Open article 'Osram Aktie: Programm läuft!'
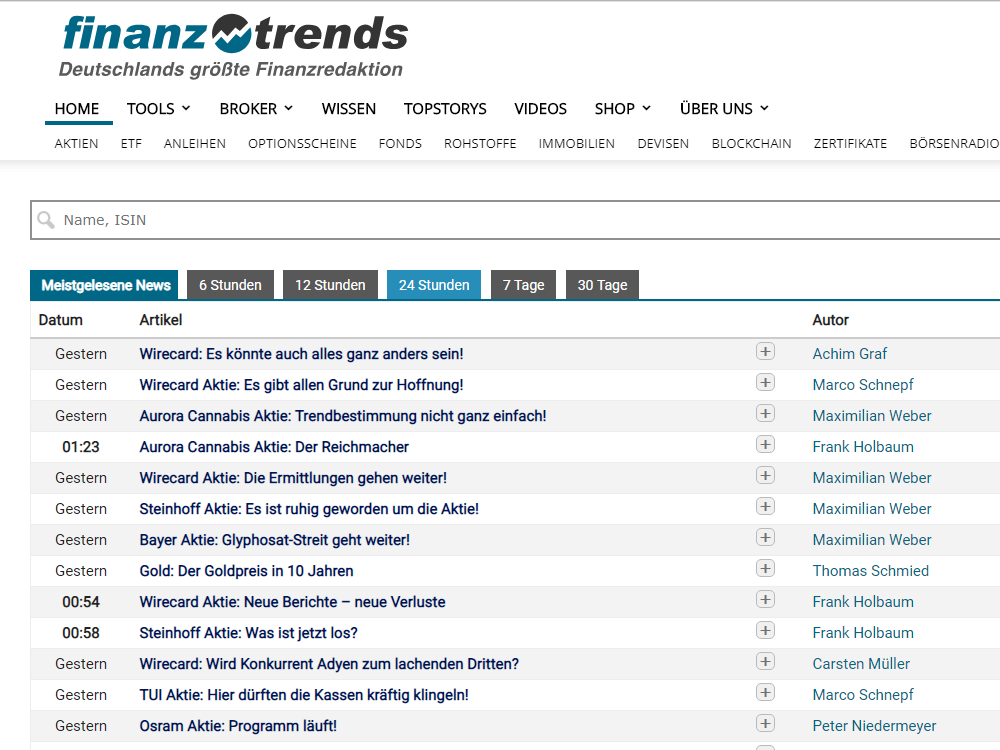Viewport: 1000px width, 750px height. coord(238,726)
